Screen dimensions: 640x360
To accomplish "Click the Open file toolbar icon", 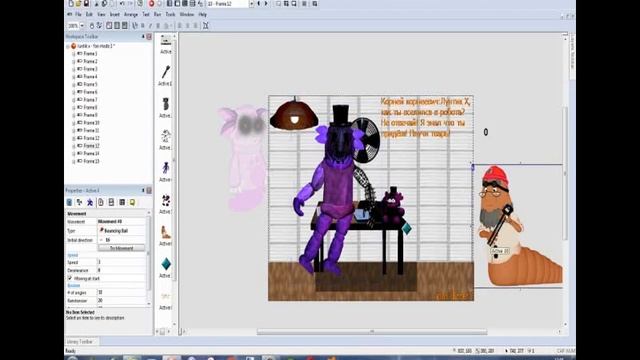I will tap(79, 4).
